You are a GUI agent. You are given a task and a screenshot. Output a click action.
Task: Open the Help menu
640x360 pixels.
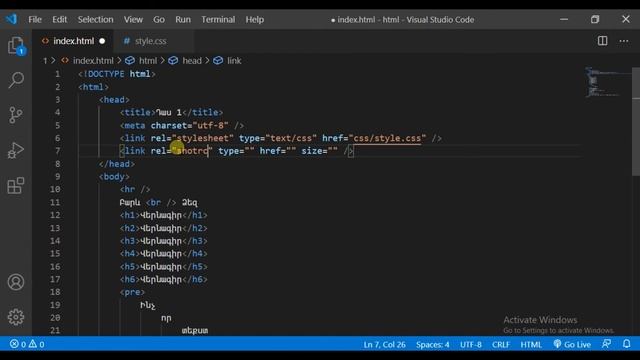pos(255,19)
